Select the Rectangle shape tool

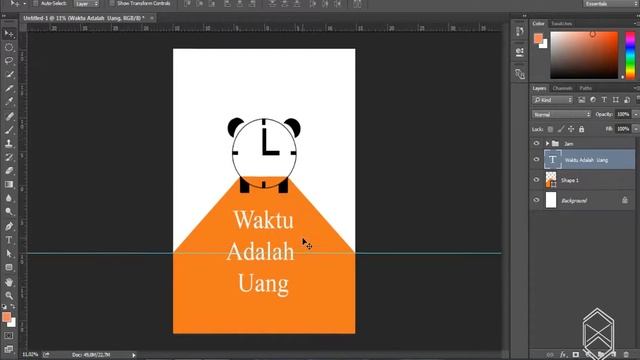point(9,267)
